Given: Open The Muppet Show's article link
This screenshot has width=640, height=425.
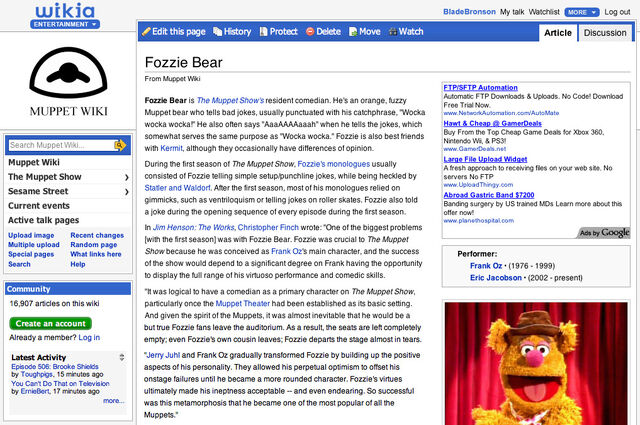Looking at the screenshot, I should [x=230, y=100].
